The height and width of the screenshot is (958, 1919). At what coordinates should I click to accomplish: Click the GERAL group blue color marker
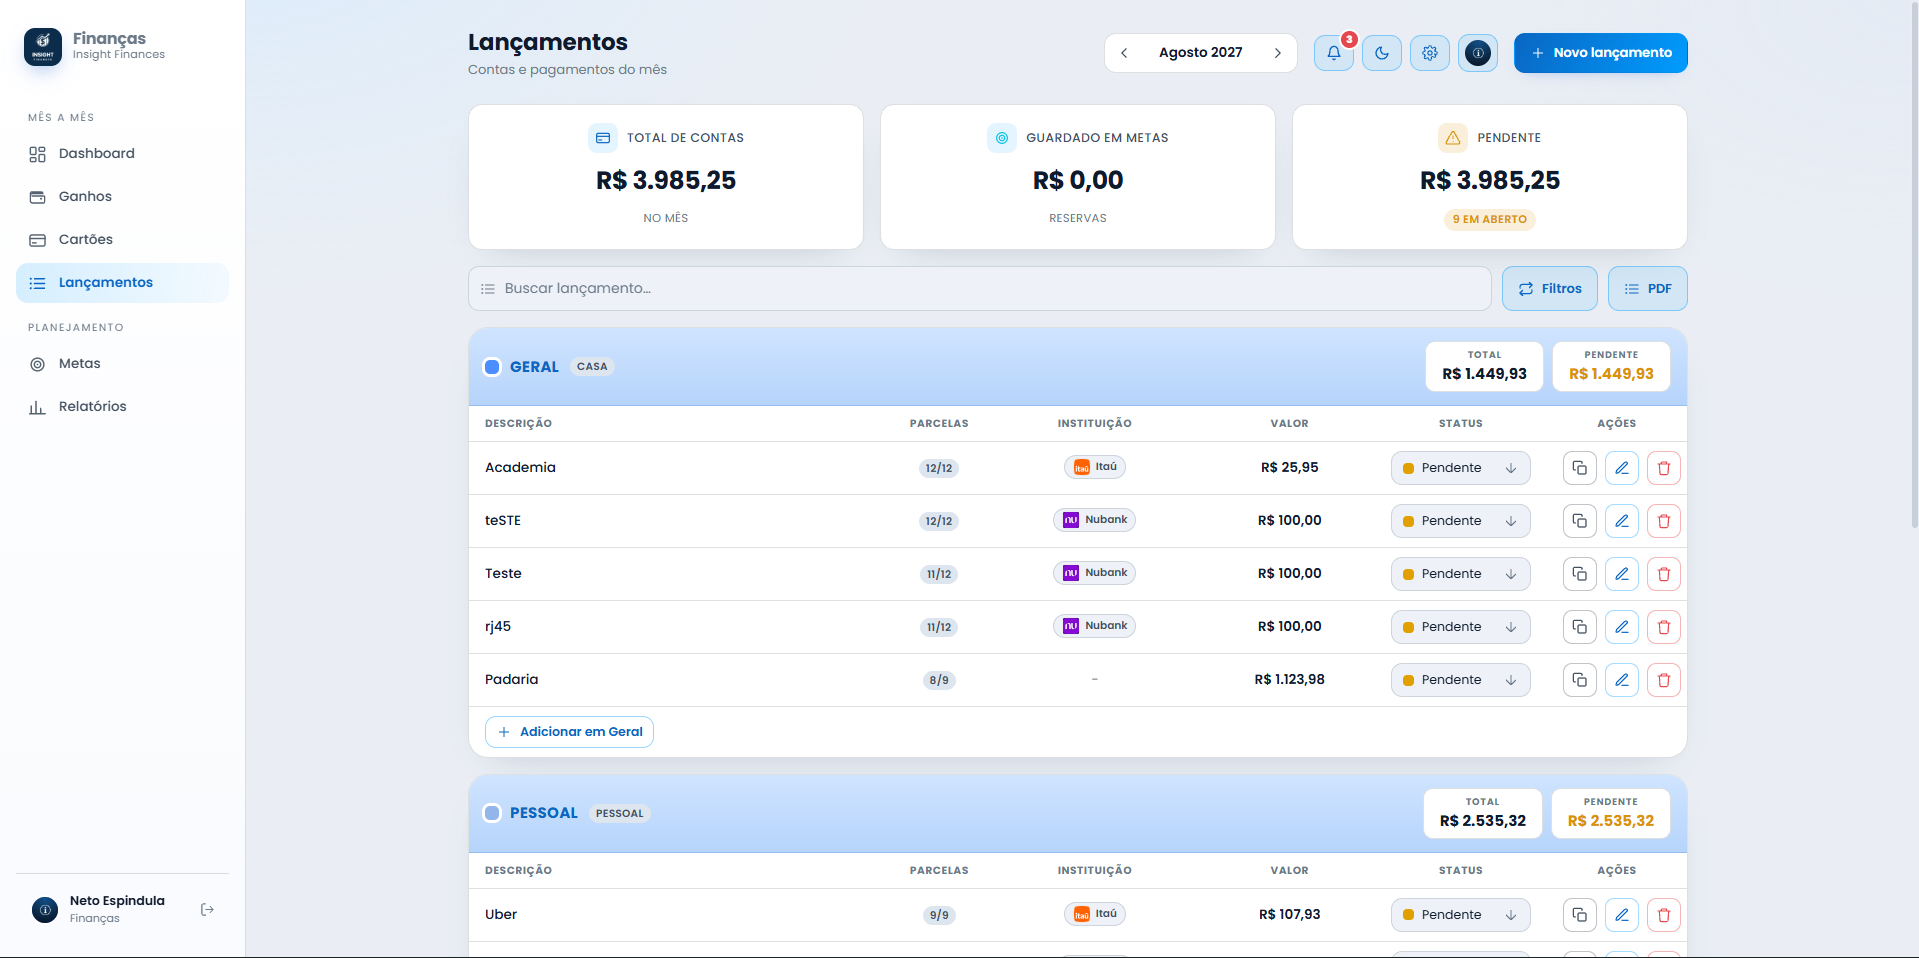click(492, 367)
